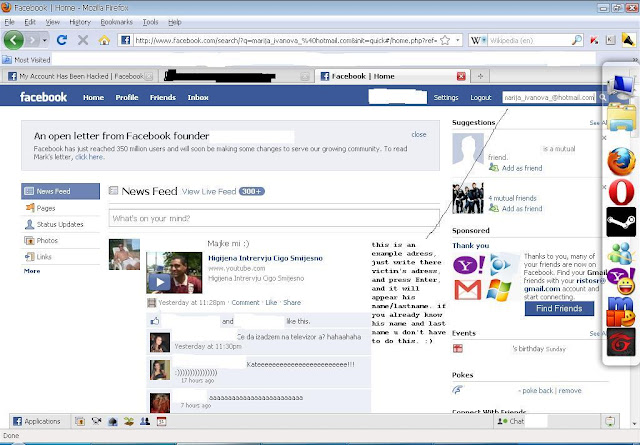The width and height of the screenshot is (640, 445).
Task: Open Status Updates in left sidebar
Action: coord(60,224)
